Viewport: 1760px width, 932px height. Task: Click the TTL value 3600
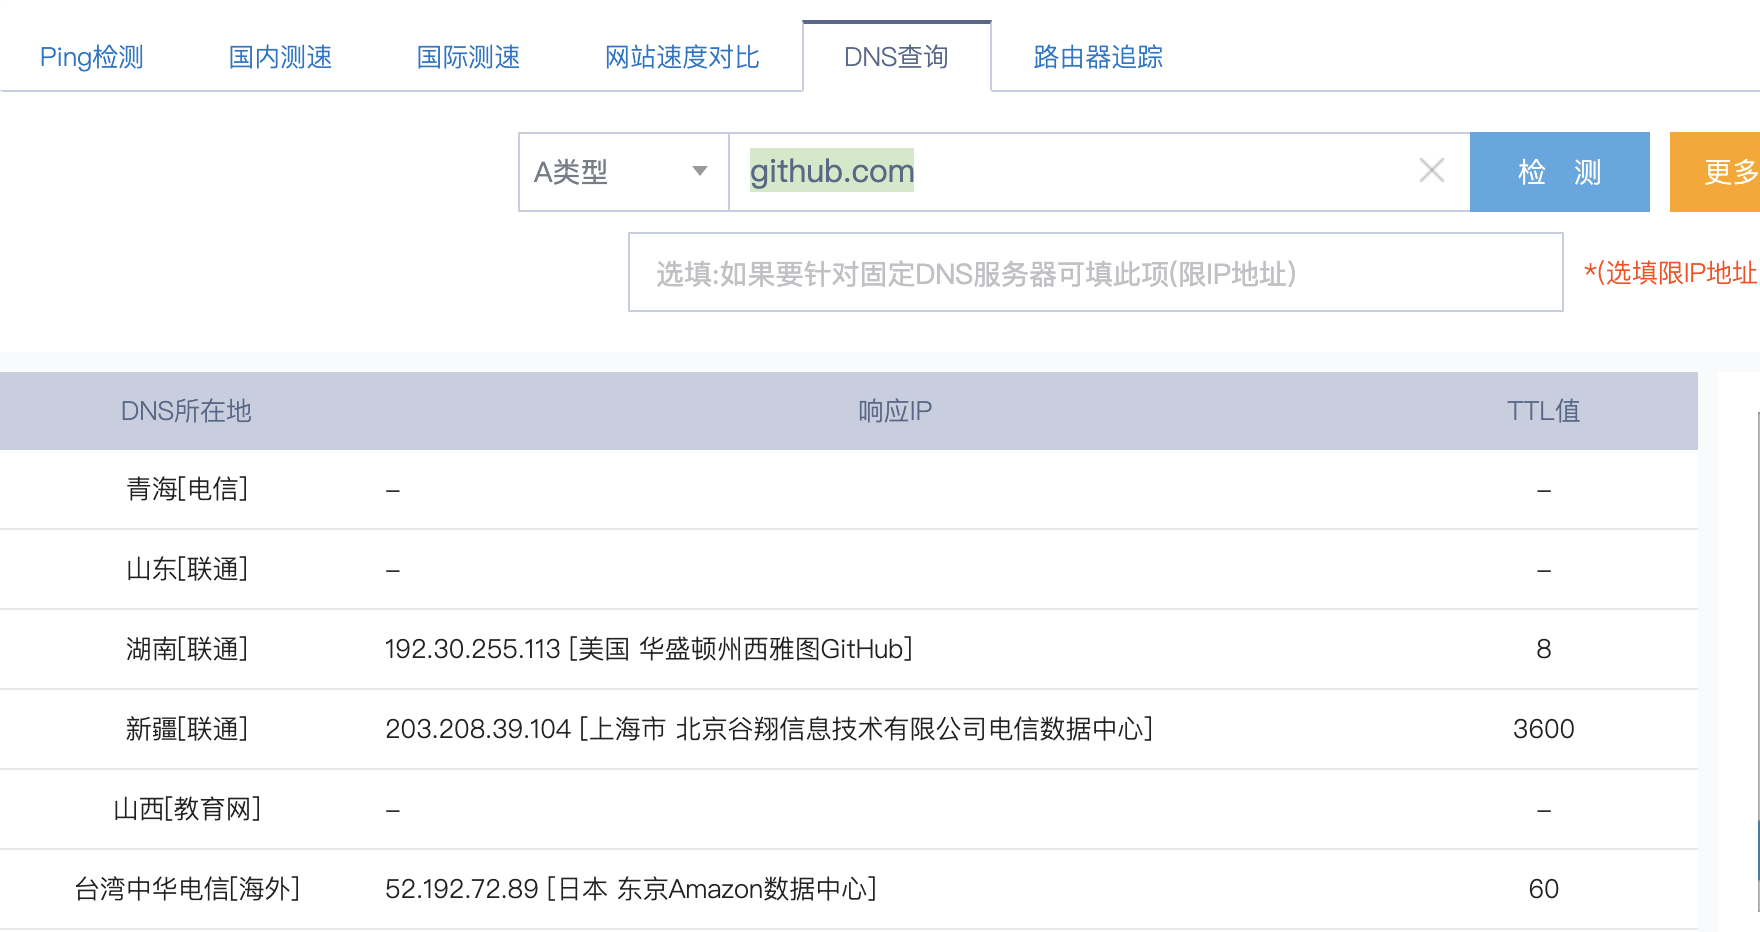[x=1543, y=729]
